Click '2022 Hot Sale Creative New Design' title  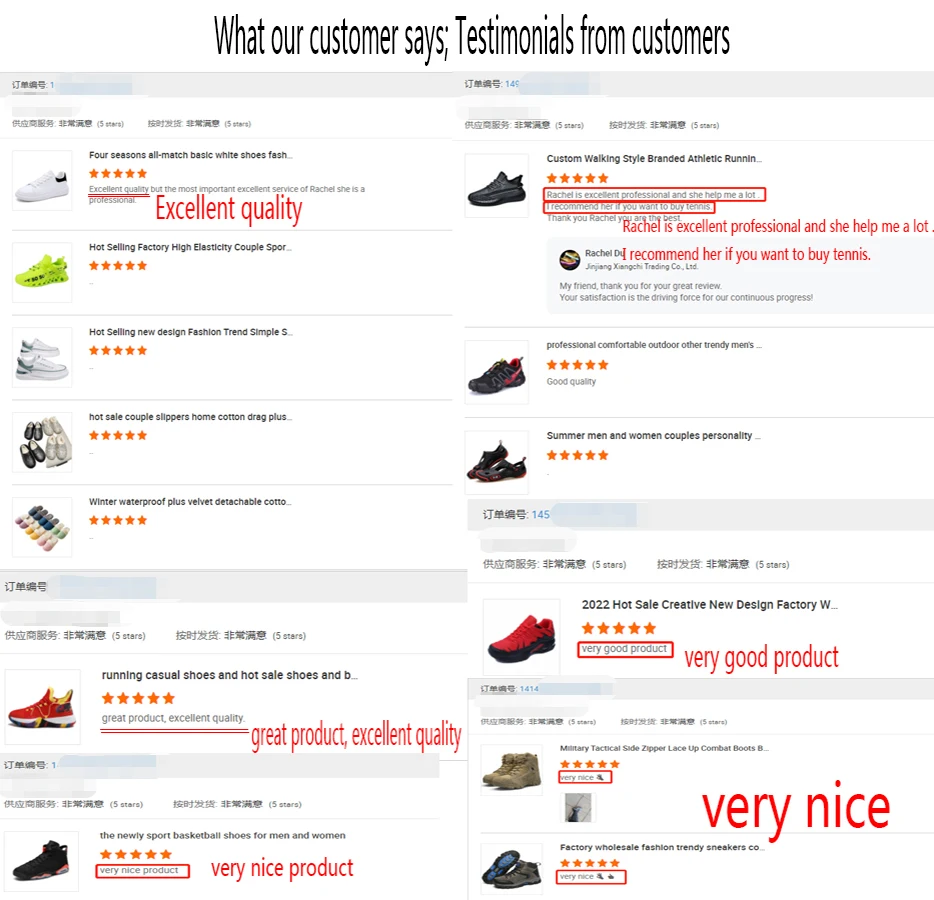click(x=709, y=605)
